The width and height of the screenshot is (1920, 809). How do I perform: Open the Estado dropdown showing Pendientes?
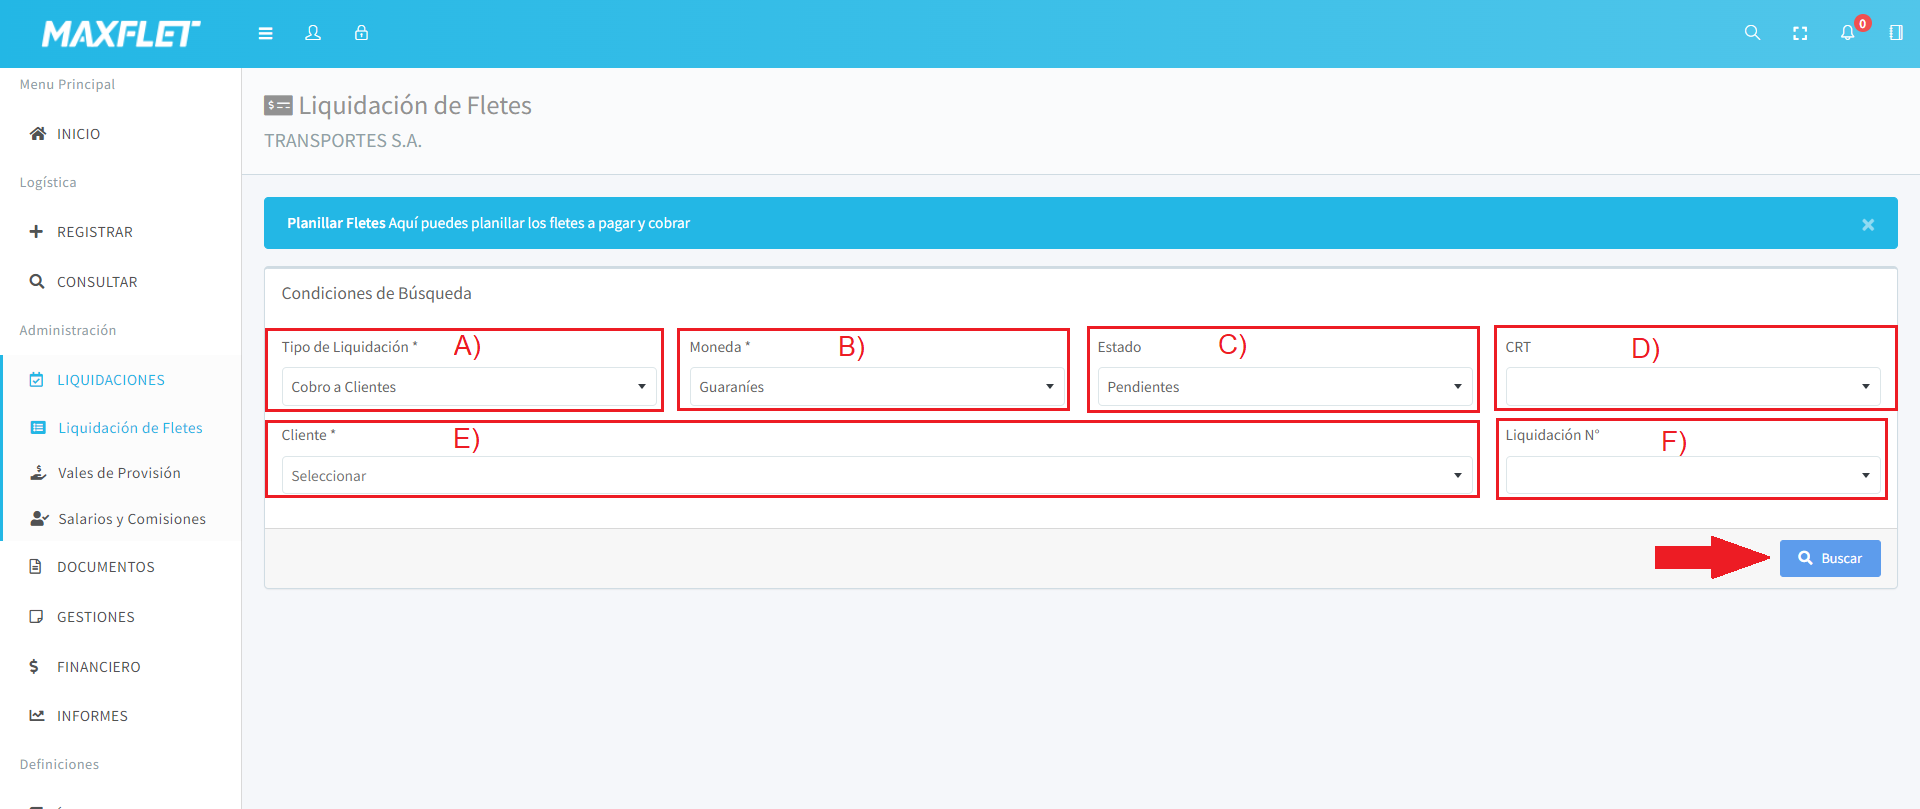click(x=1284, y=387)
